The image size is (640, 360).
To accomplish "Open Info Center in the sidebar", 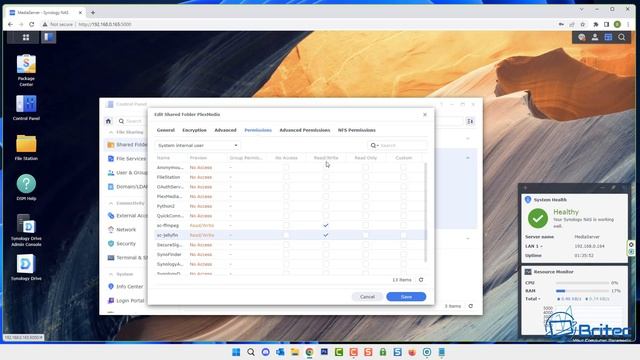I will (x=125, y=287).
